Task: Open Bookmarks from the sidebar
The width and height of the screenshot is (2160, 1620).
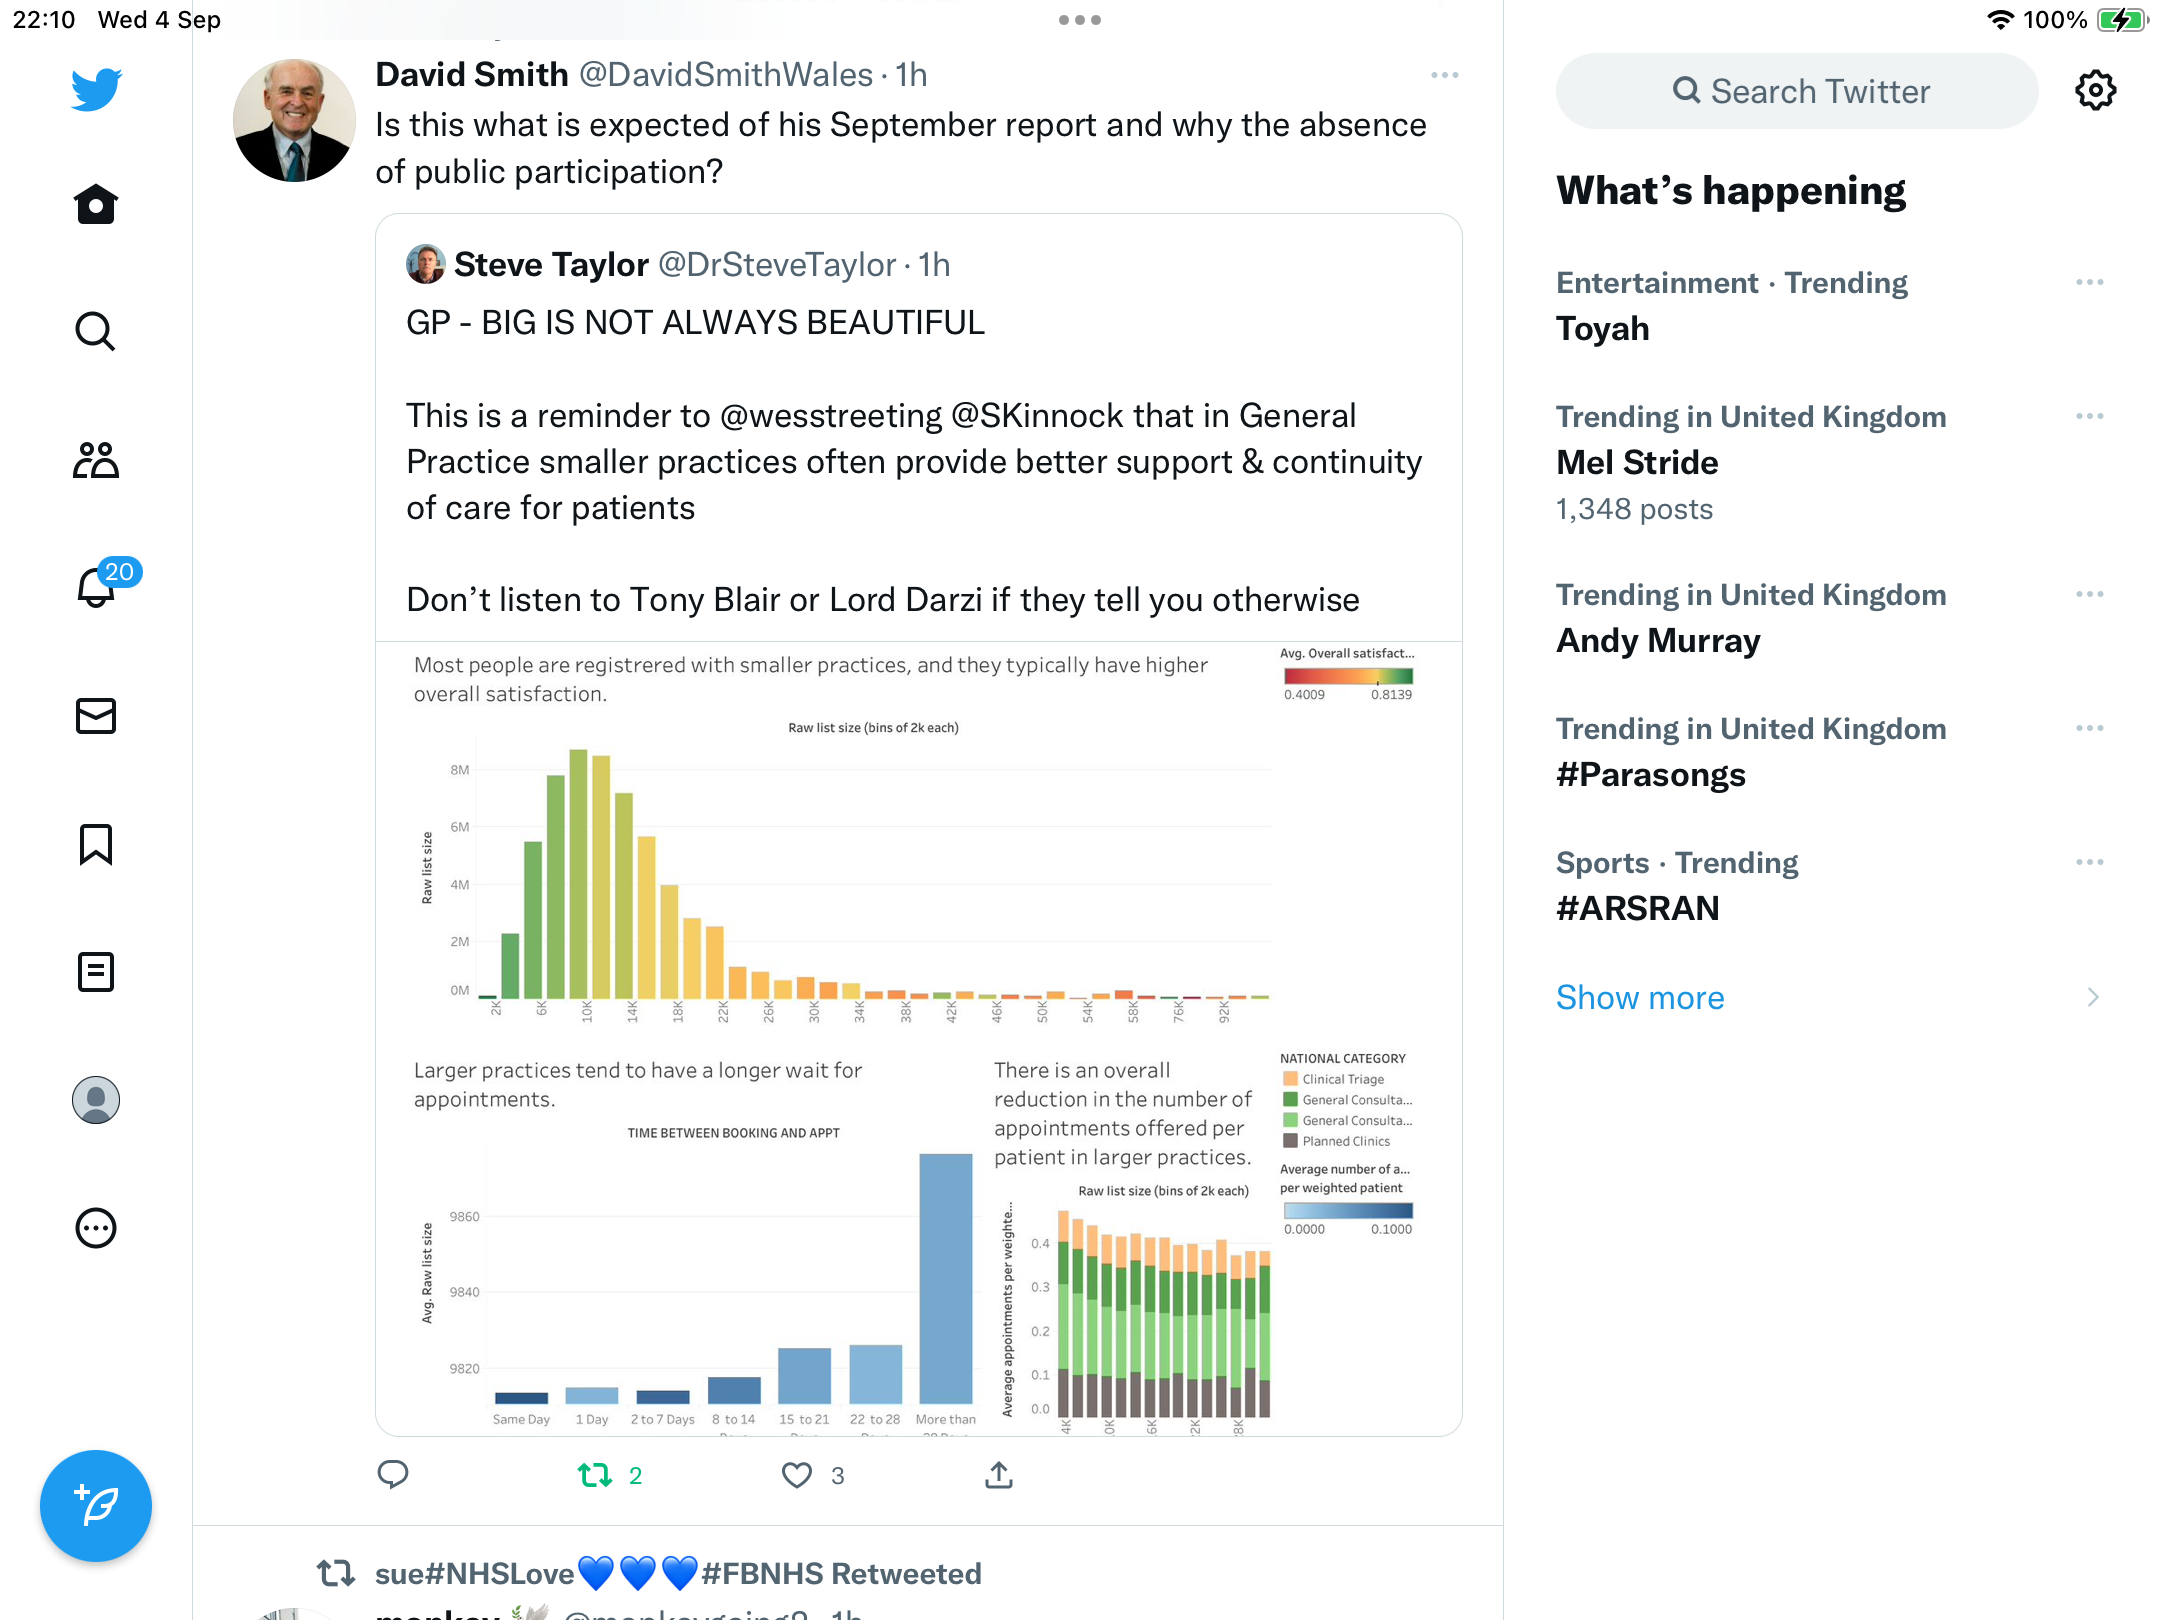Action: coord(96,844)
